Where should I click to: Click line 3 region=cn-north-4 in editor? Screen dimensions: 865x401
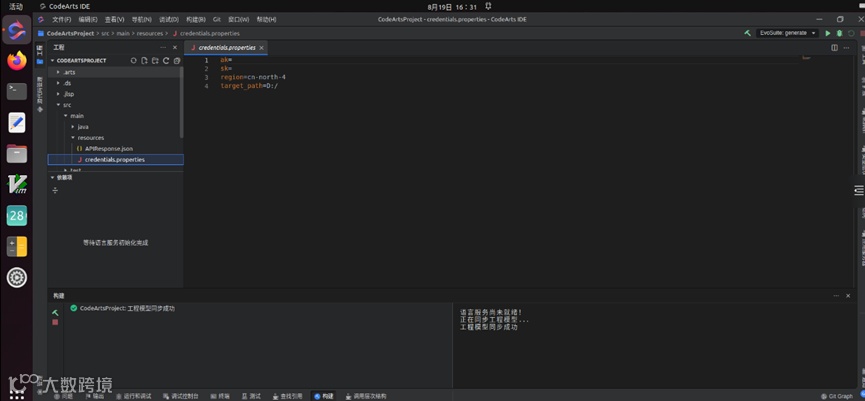[x=253, y=77]
